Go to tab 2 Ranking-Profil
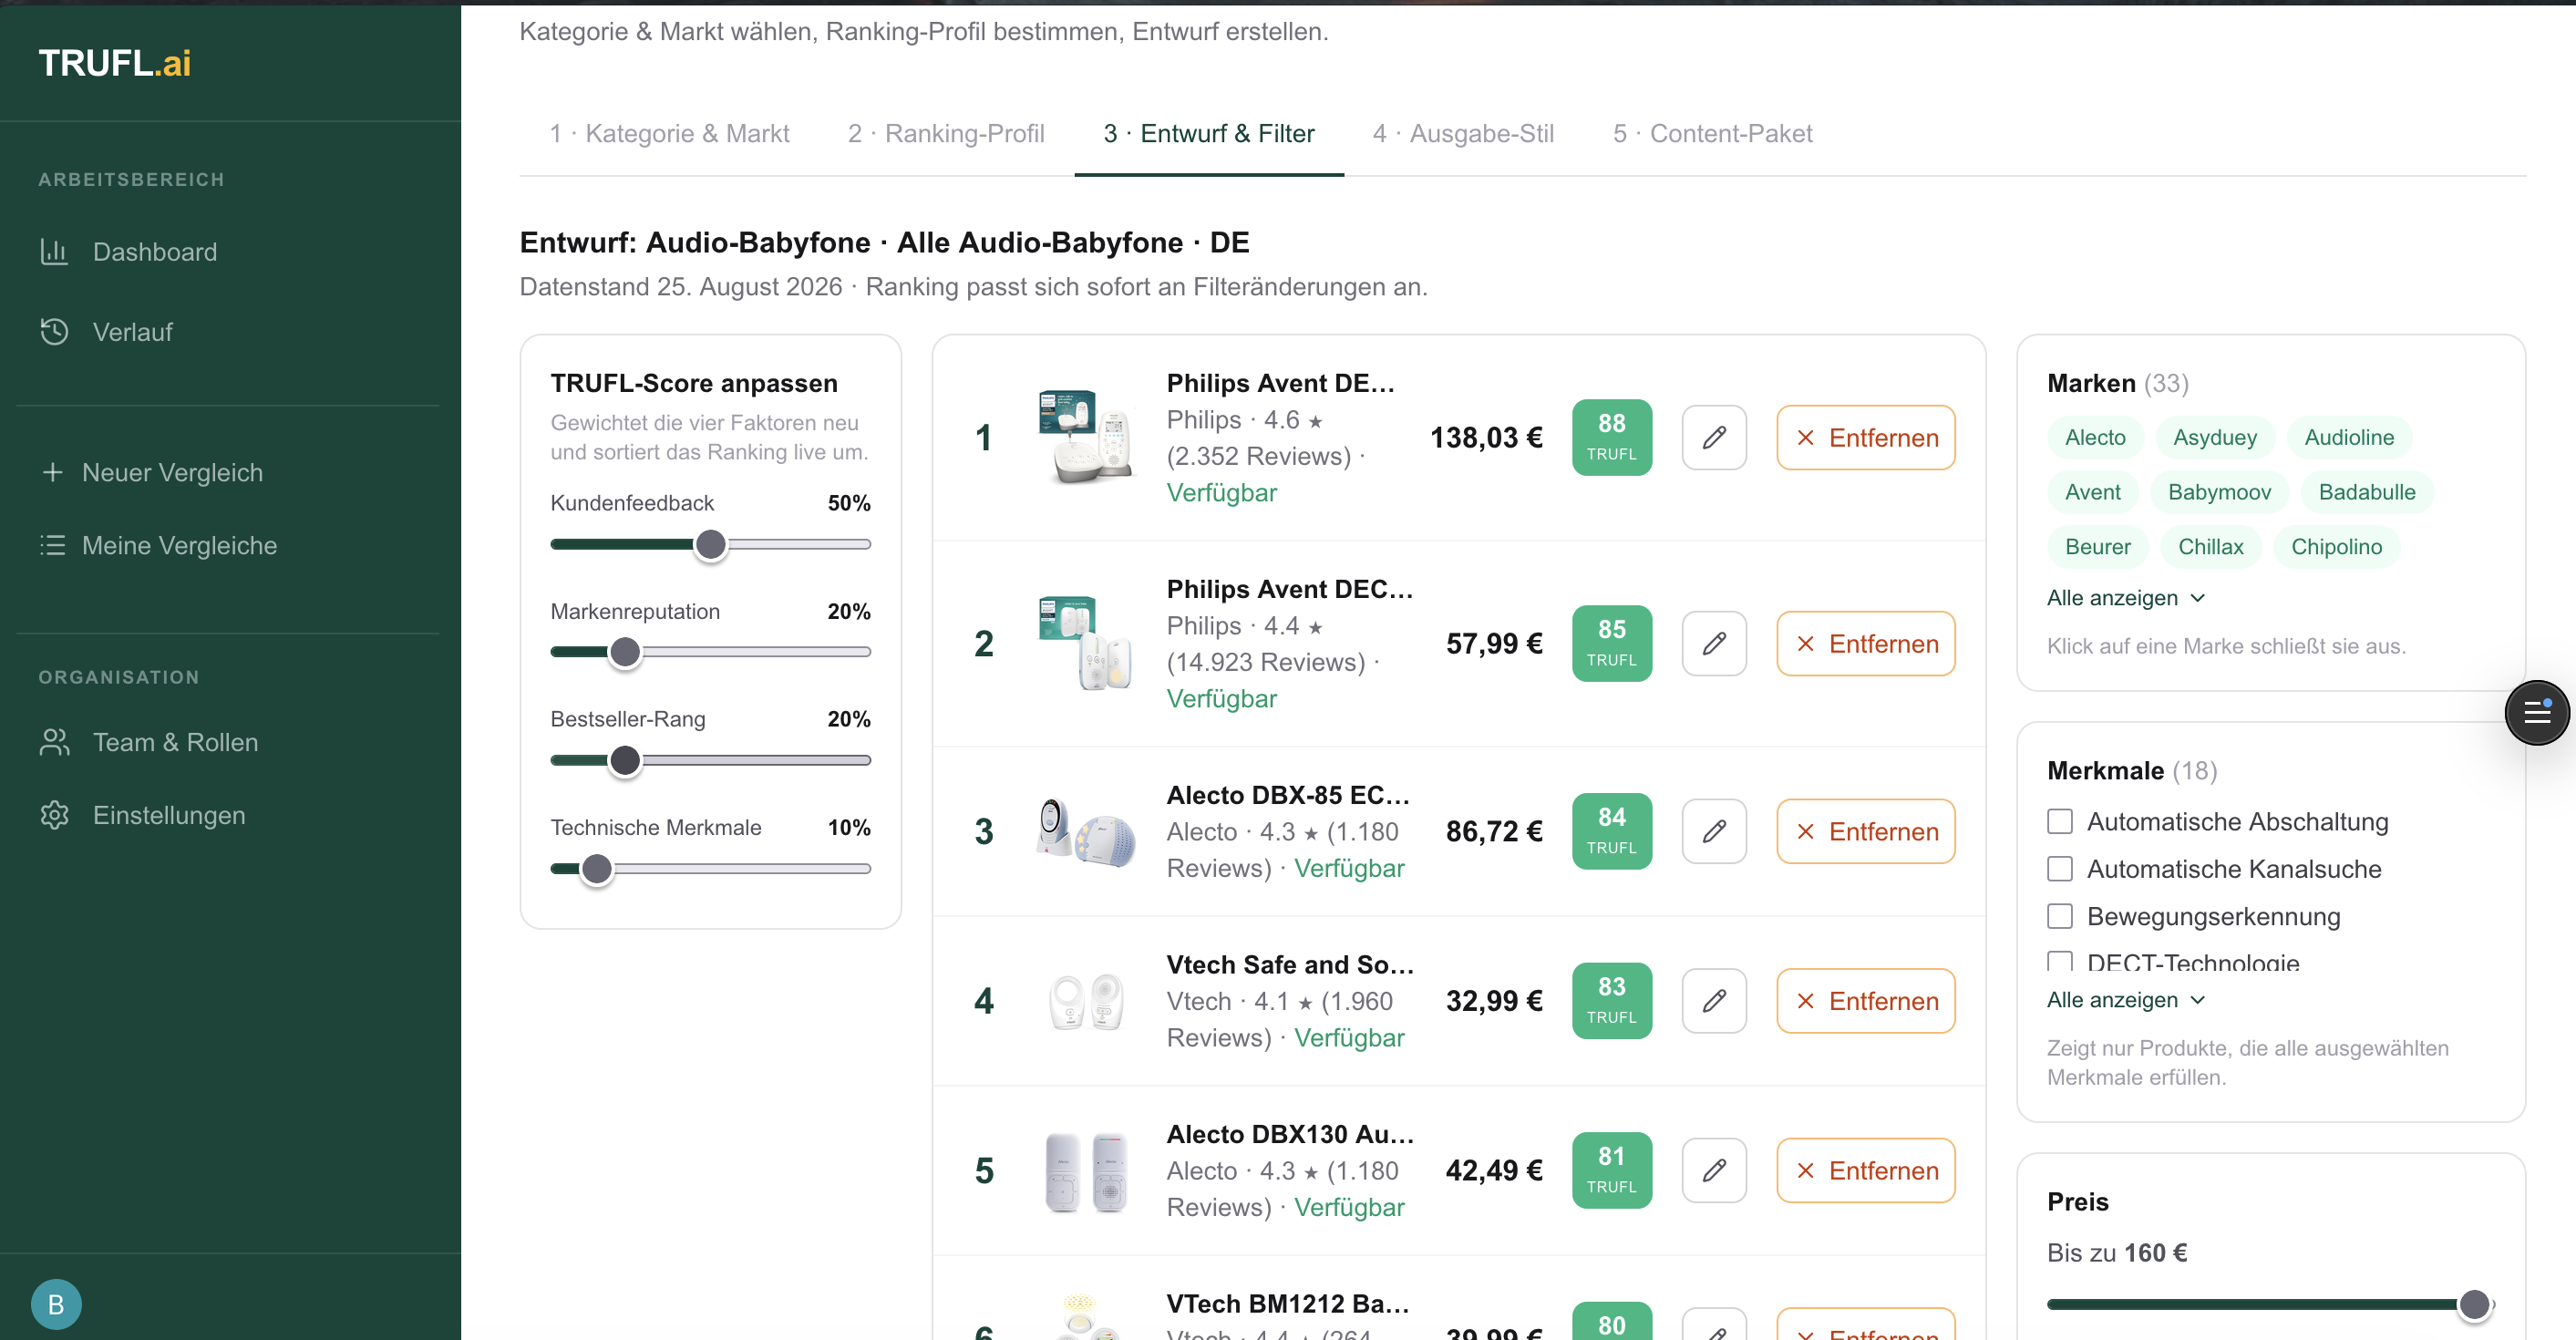Image resolution: width=2576 pixels, height=1340 pixels. point(946,133)
